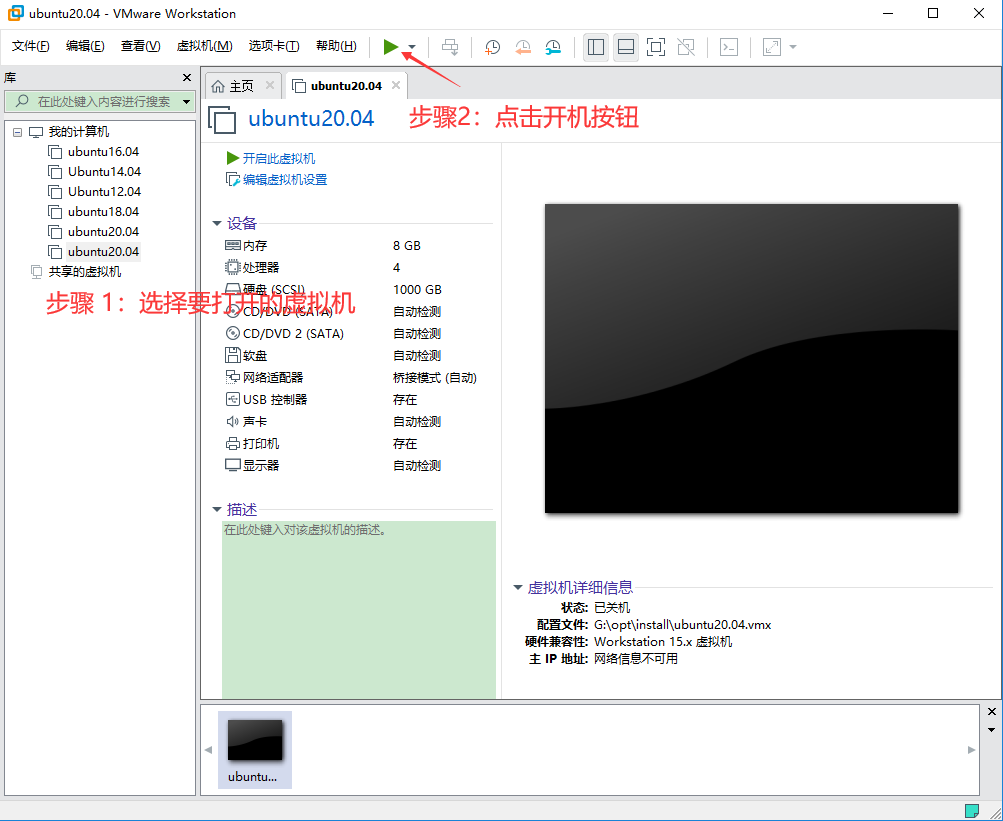Click into the VM description text area
1003x821 pixels.
coord(359,609)
